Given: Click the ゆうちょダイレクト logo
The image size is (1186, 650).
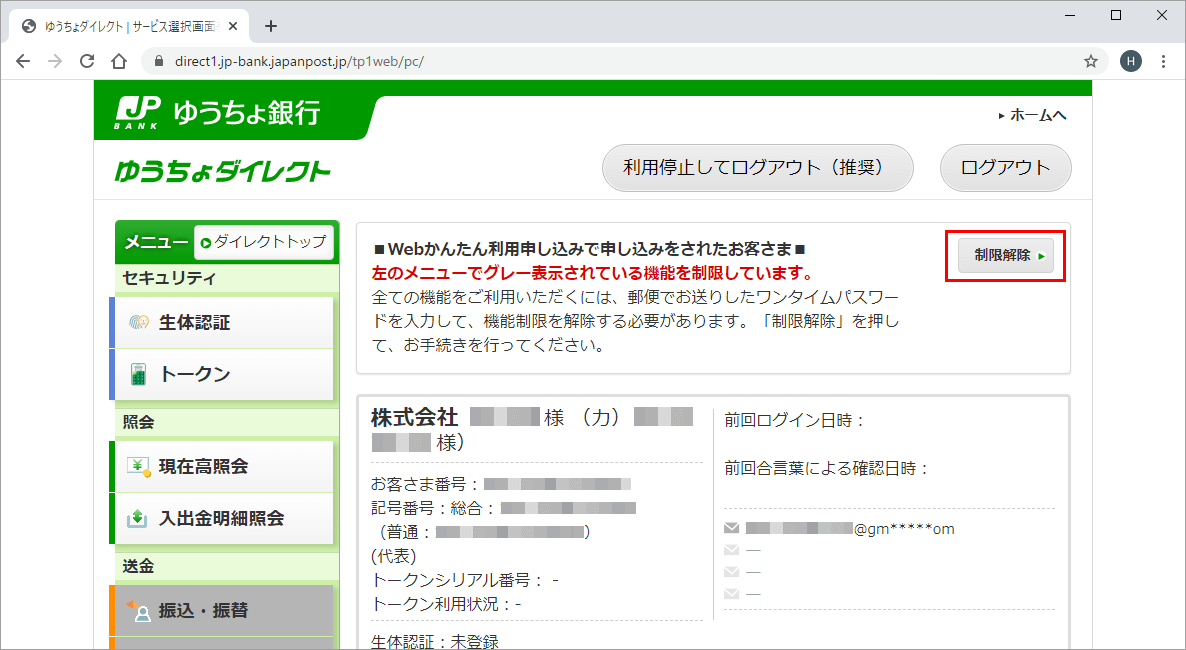Looking at the screenshot, I should pos(222,172).
